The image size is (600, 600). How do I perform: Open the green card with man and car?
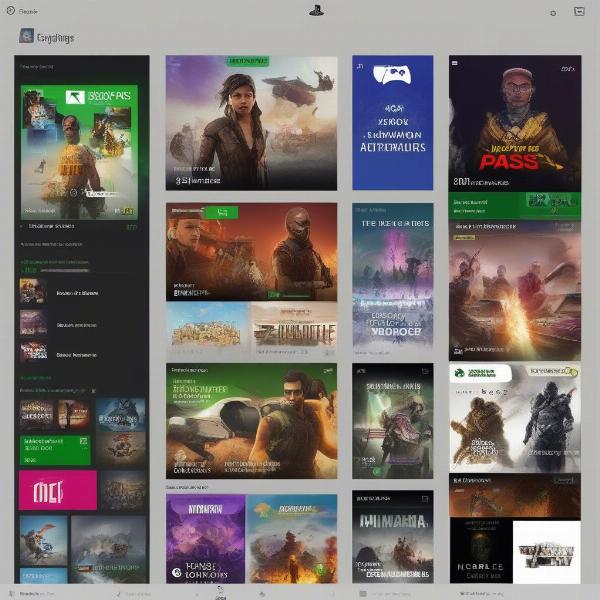[x=251, y=421]
